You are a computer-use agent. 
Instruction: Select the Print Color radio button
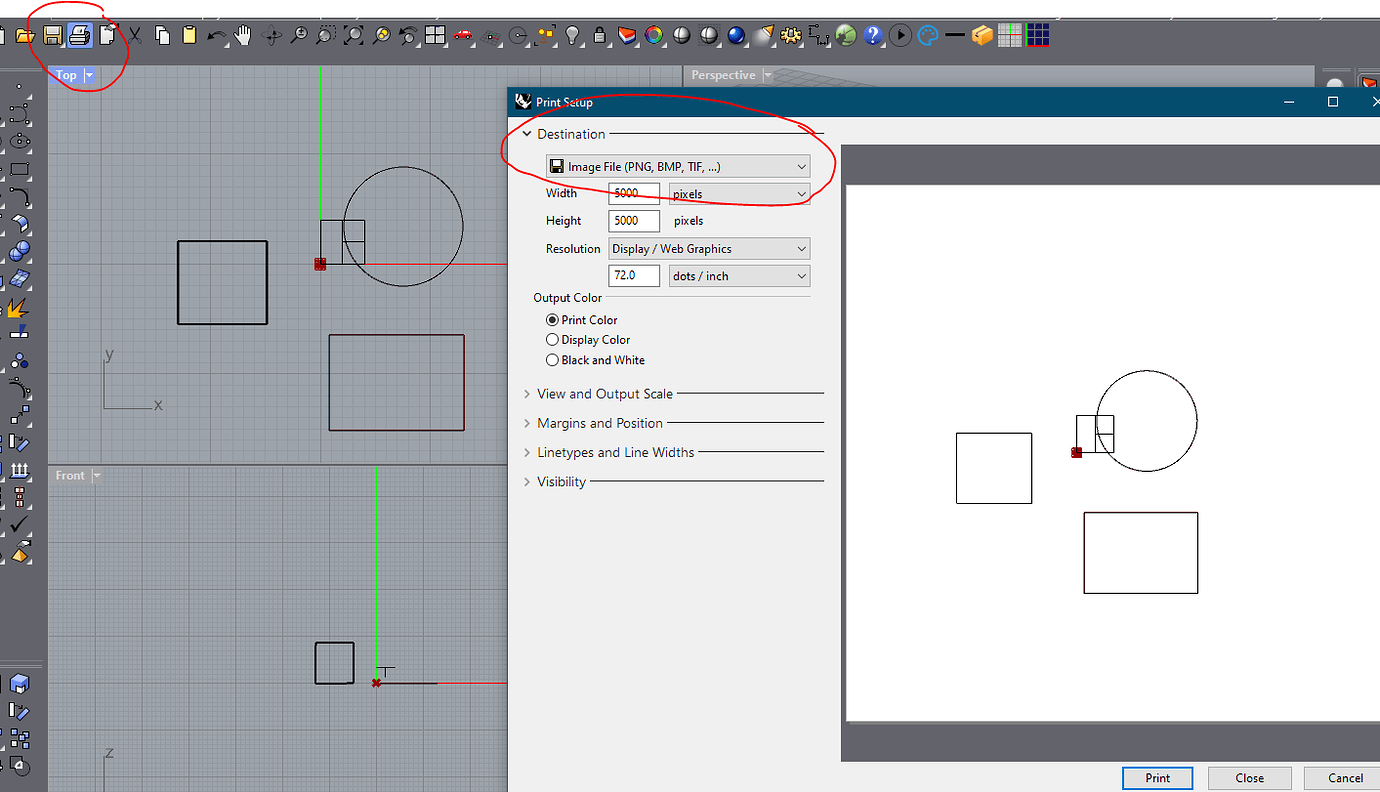pos(552,320)
